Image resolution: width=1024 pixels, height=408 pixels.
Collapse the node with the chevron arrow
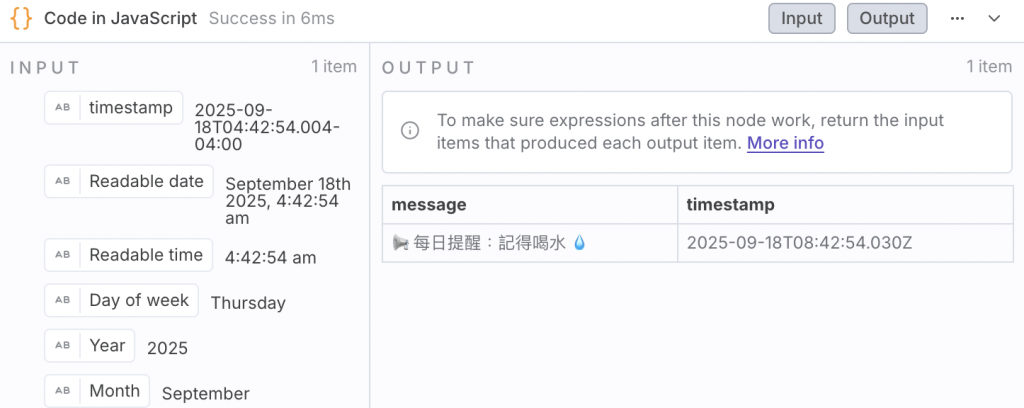tap(994, 19)
